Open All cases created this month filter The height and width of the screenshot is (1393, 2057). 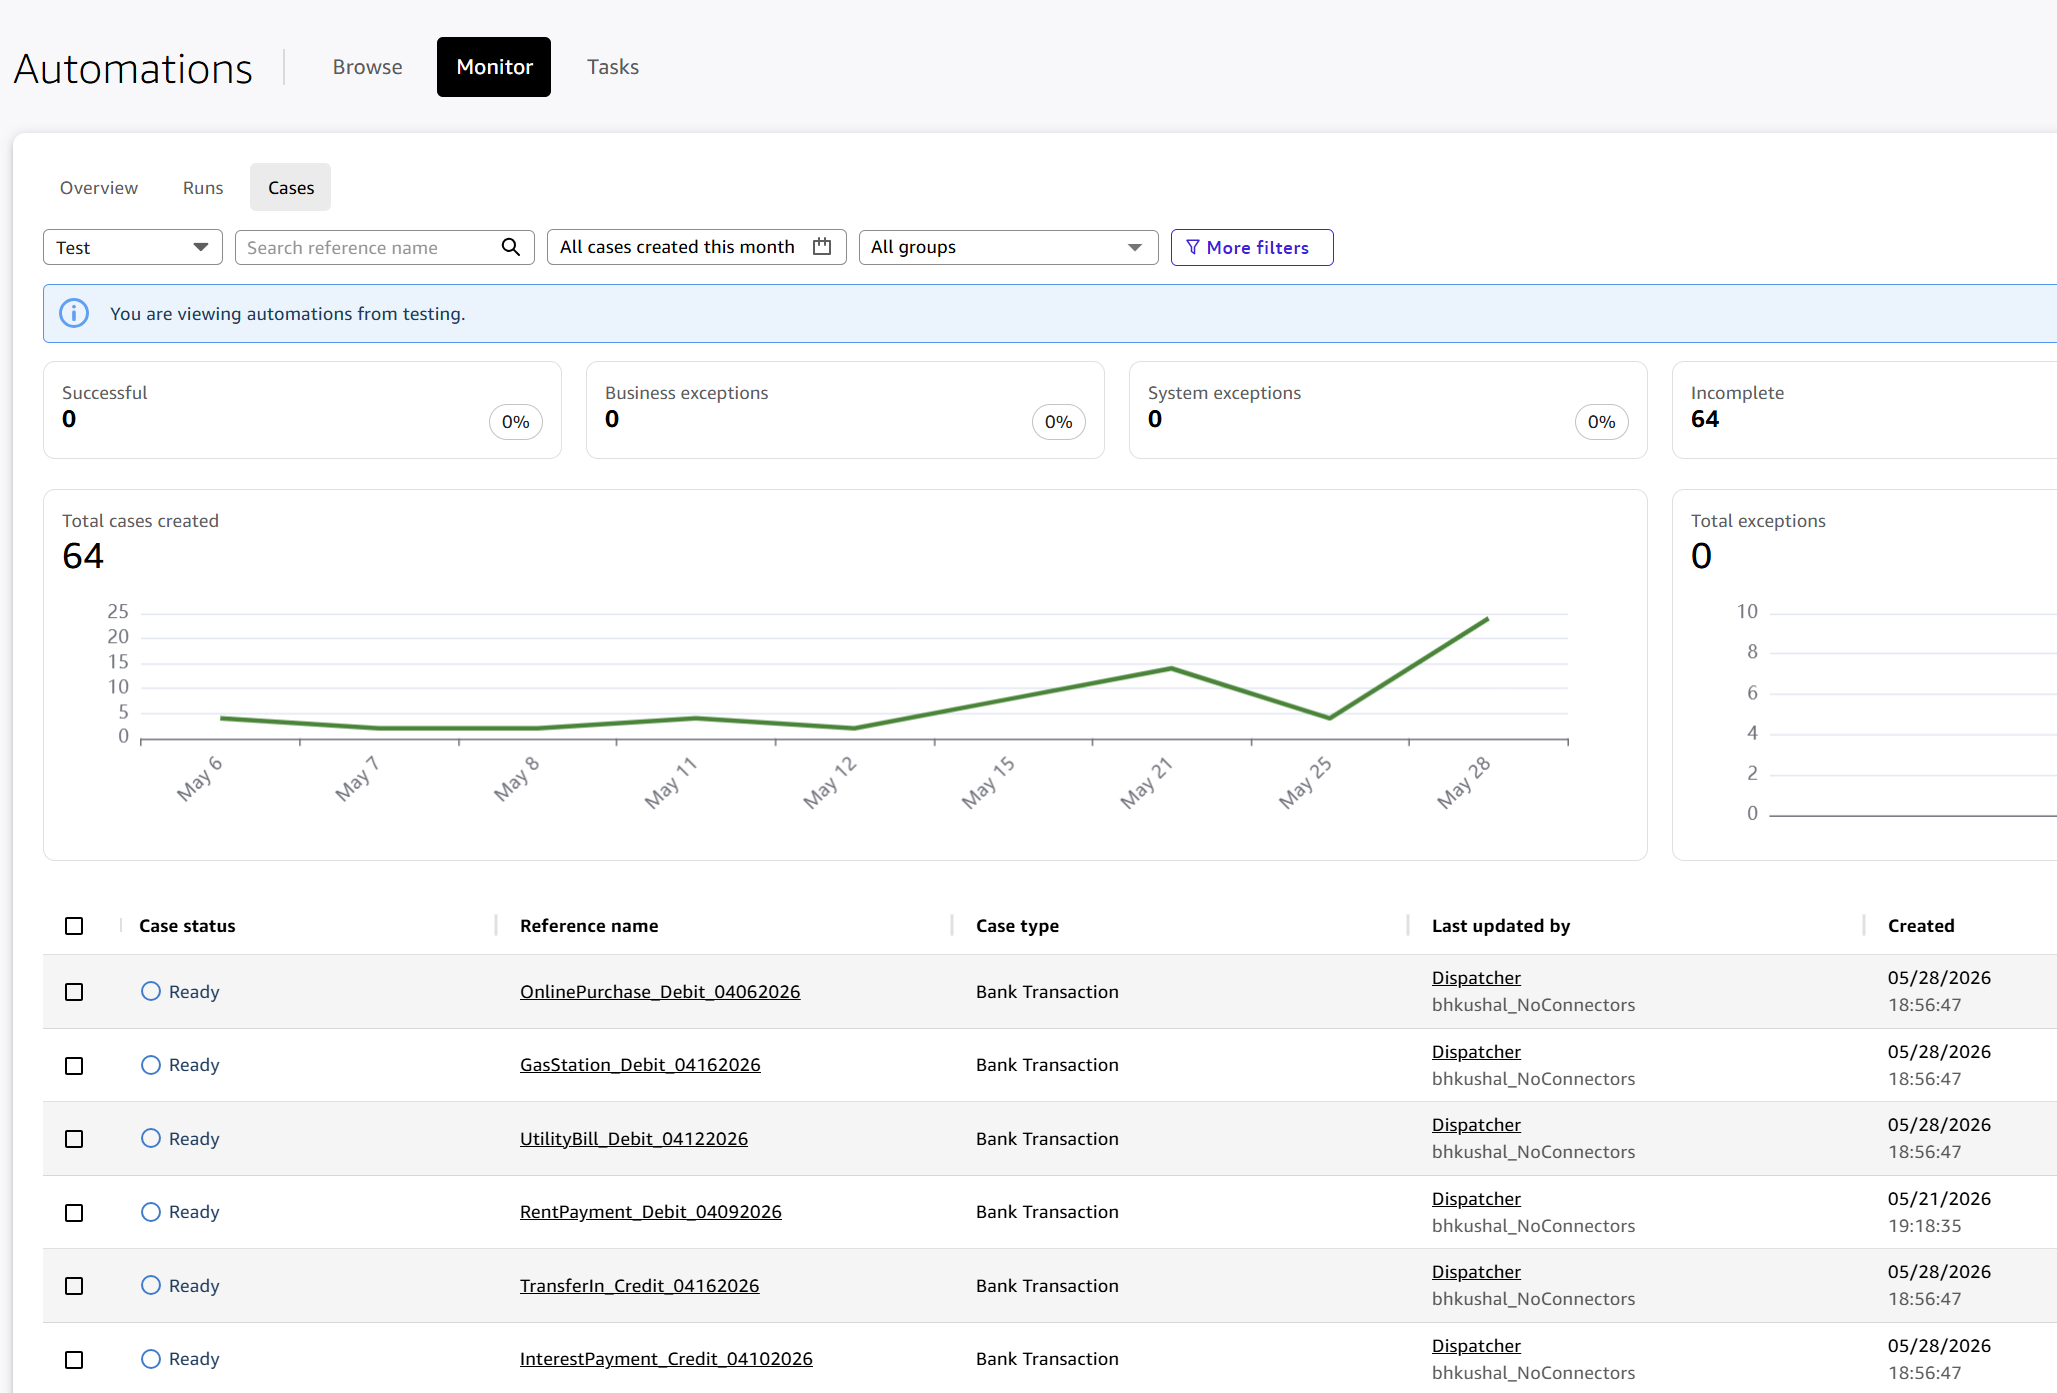[696, 247]
